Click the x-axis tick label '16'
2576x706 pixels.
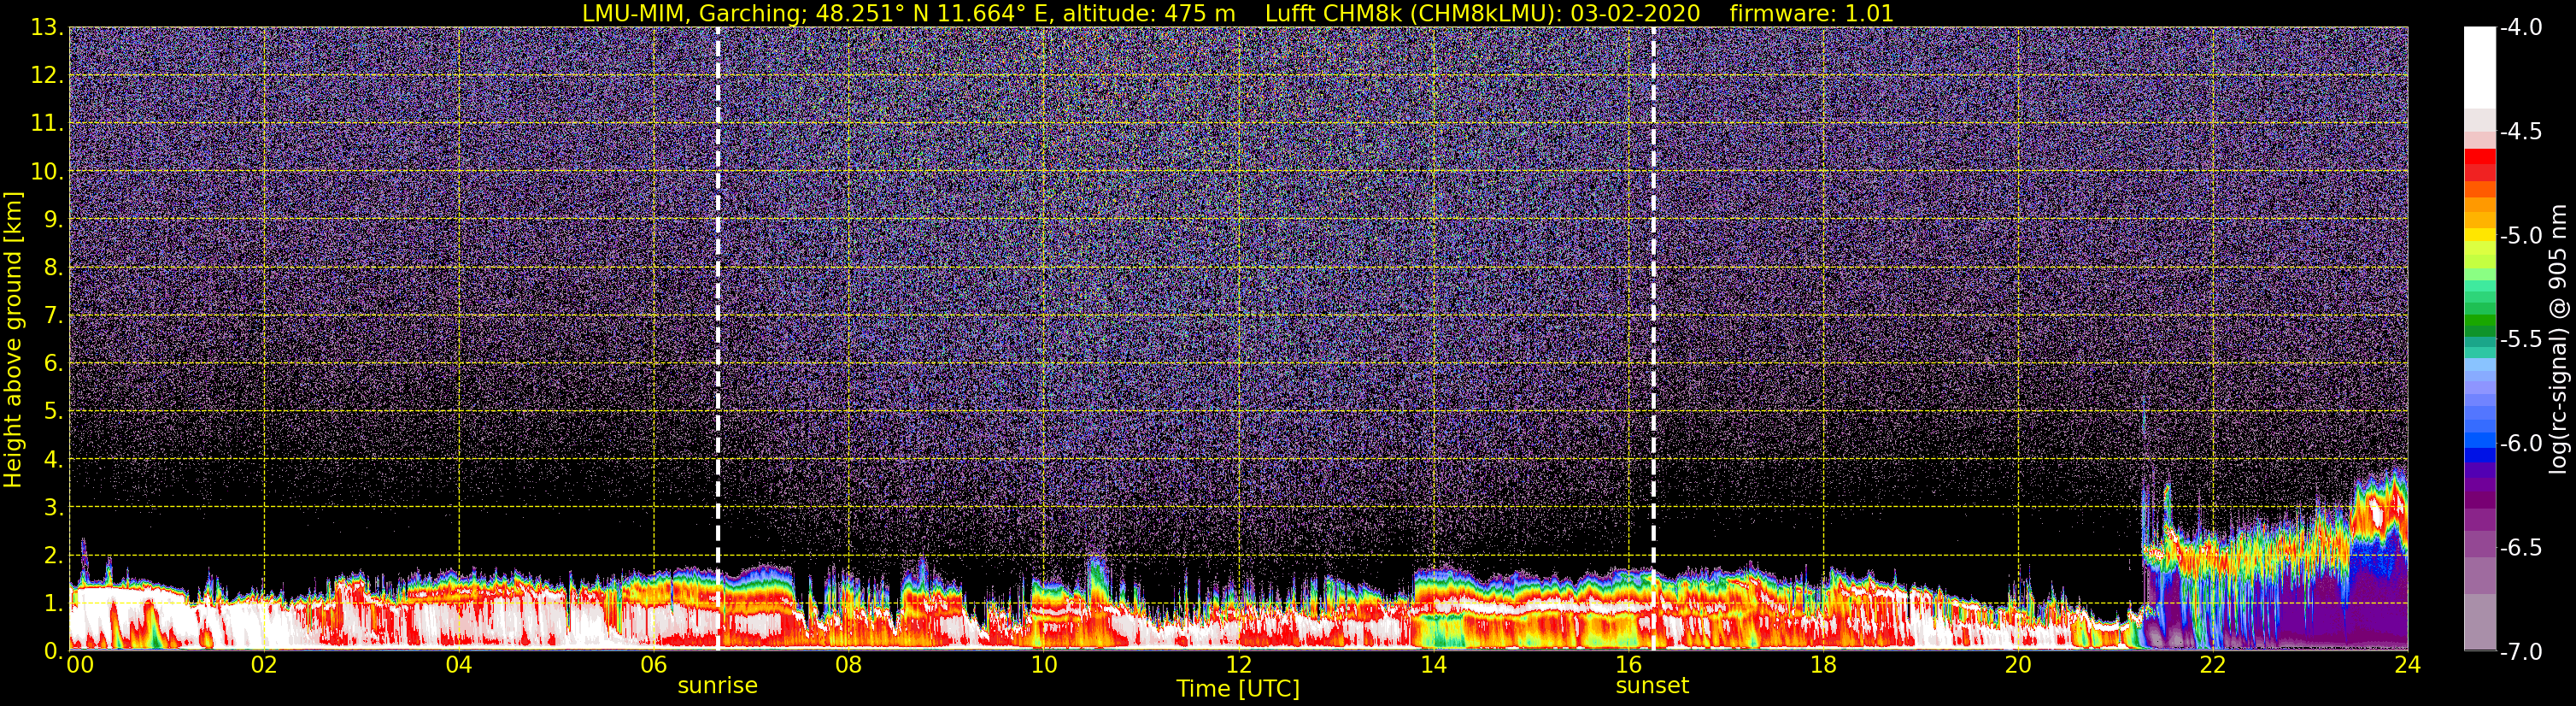click(x=1628, y=666)
